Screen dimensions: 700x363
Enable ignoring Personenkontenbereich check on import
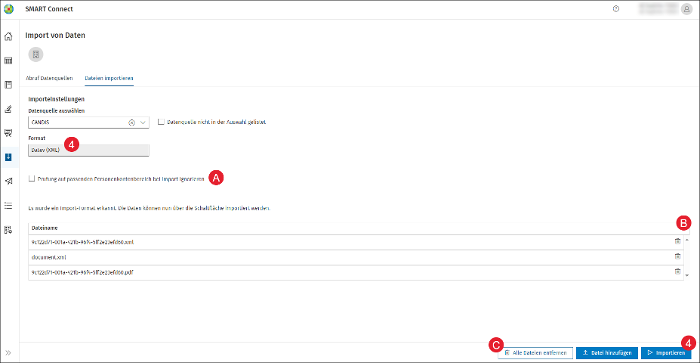click(x=32, y=179)
